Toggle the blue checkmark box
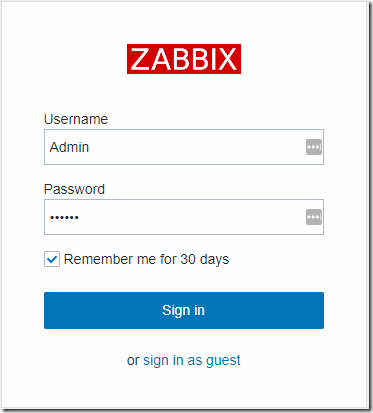Image resolution: width=373 pixels, height=413 pixels. coord(52,259)
